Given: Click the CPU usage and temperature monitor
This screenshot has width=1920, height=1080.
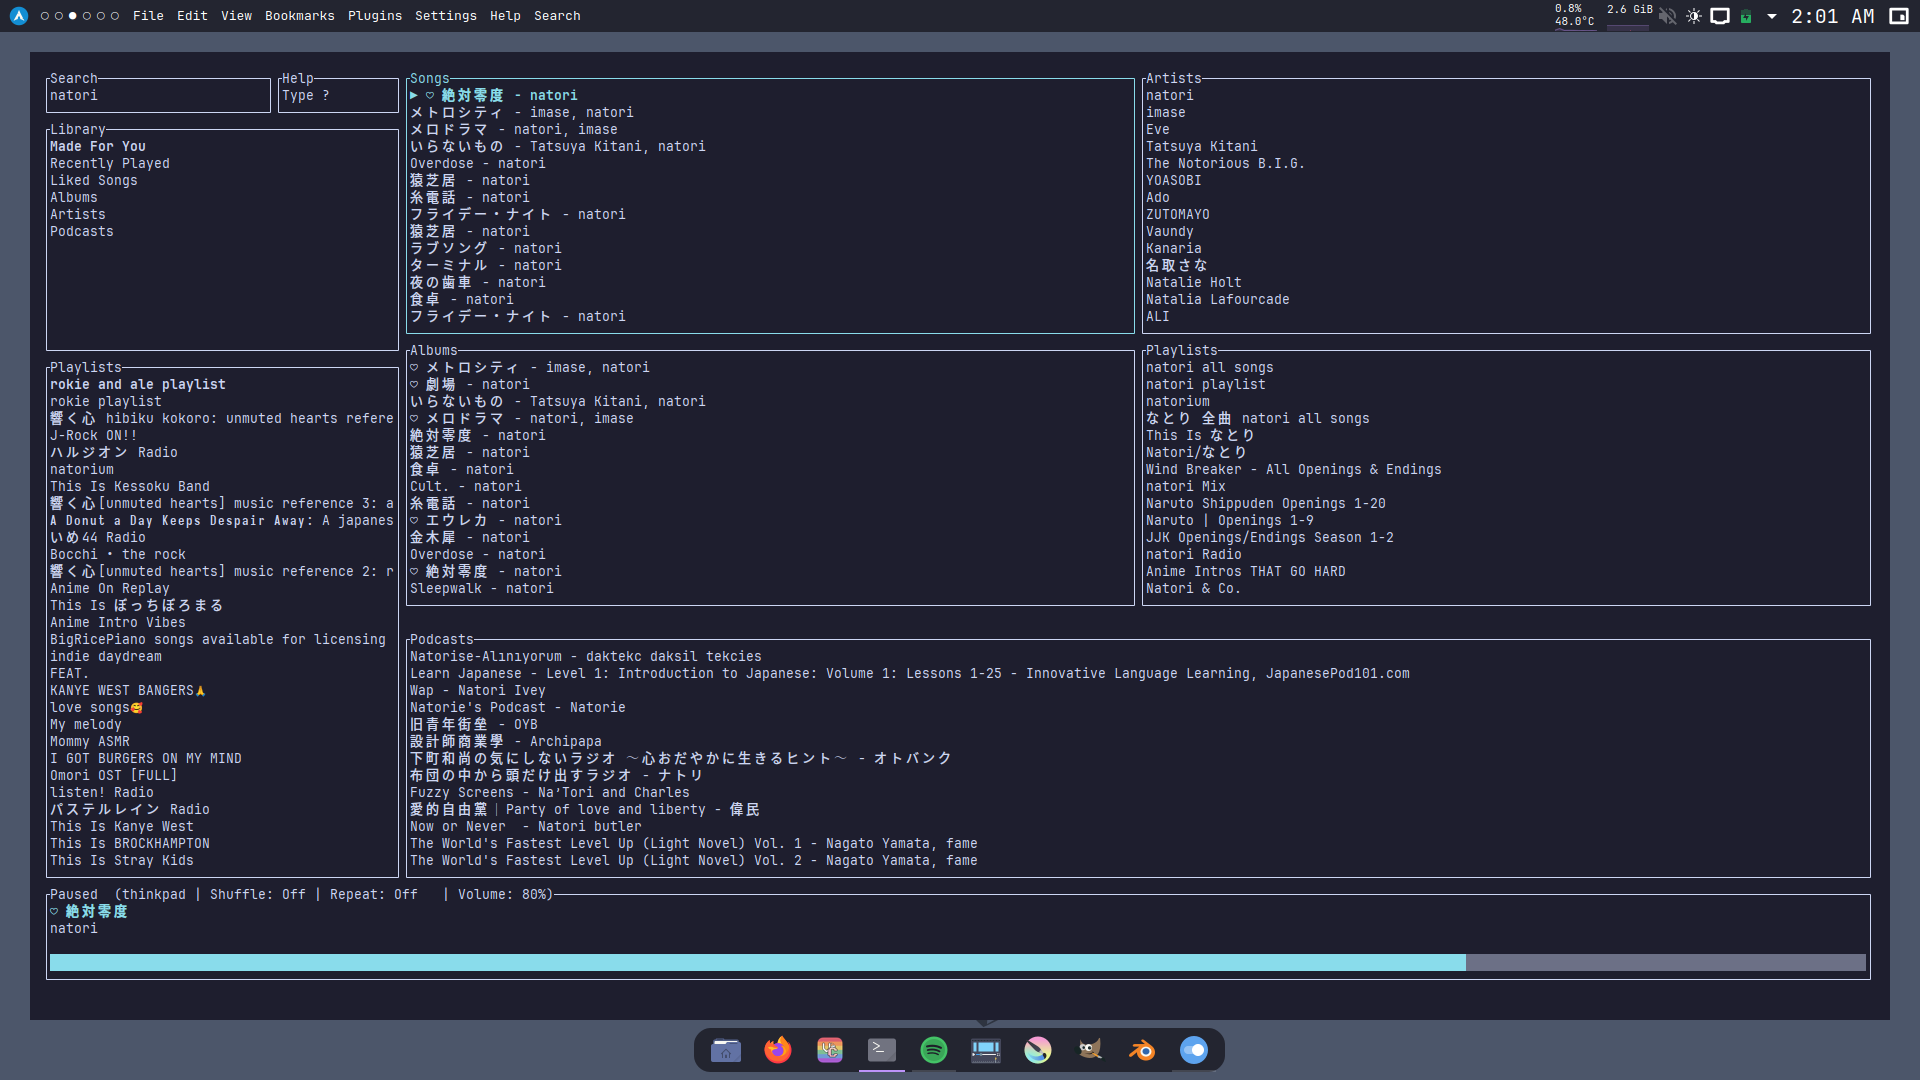Looking at the screenshot, I should pos(1575,15).
